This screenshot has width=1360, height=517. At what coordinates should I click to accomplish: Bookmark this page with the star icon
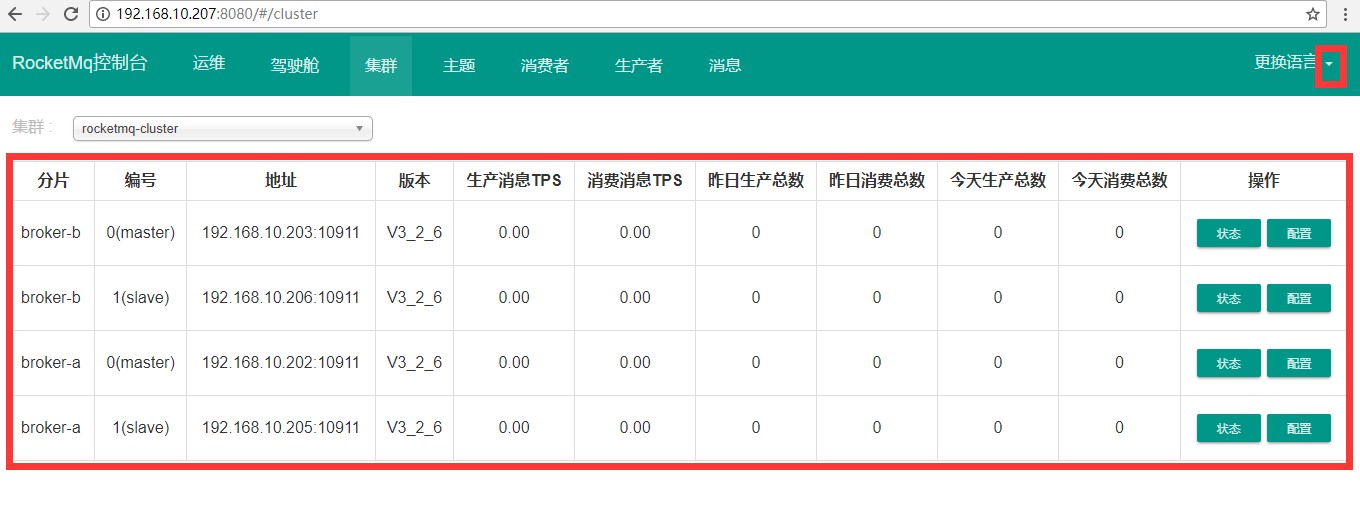pos(1313,15)
